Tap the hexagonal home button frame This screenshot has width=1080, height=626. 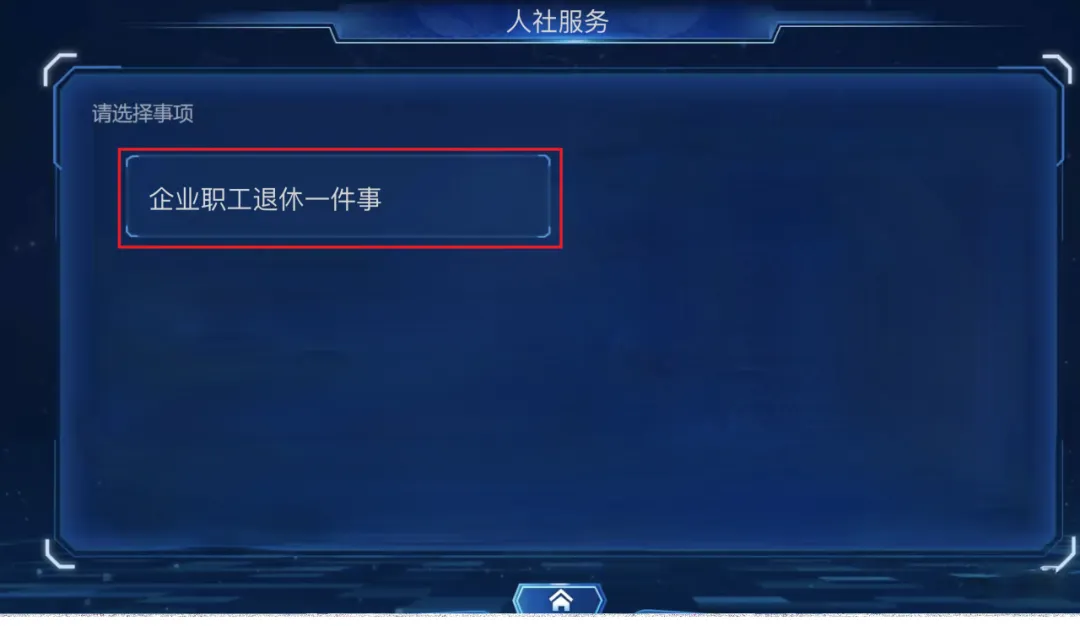[x=559, y=599]
